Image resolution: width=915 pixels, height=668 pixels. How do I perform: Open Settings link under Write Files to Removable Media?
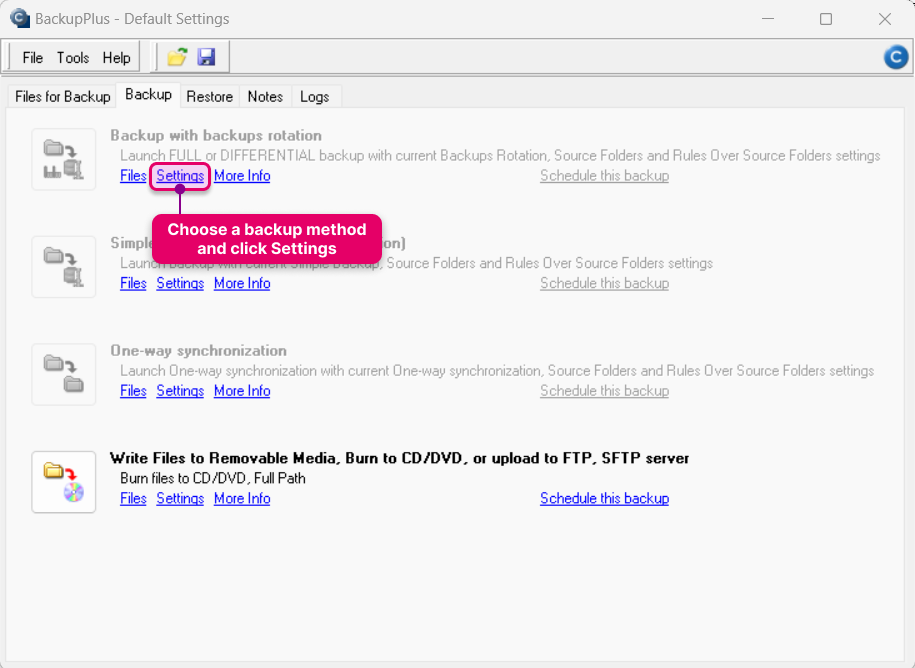pos(180,498)
